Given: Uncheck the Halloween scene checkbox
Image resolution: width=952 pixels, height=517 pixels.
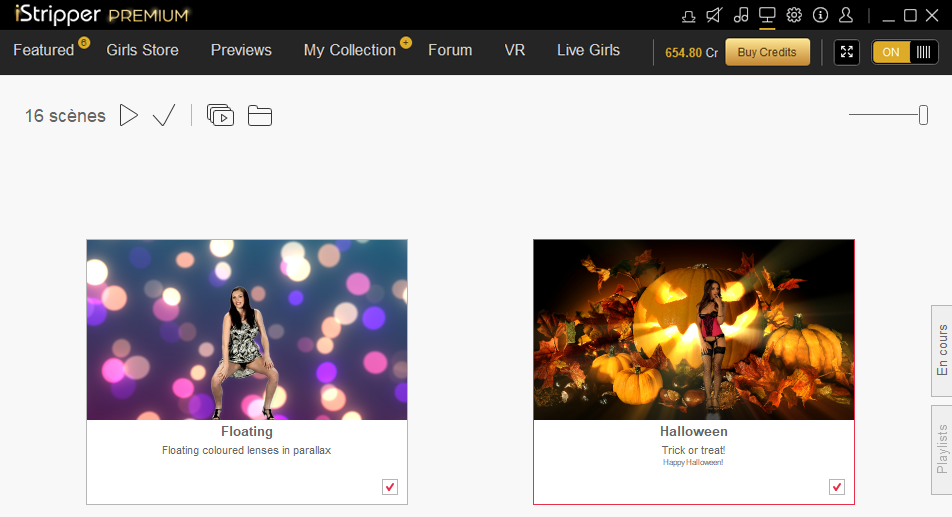Looking at the screenshot, I should tap(837, 487).
